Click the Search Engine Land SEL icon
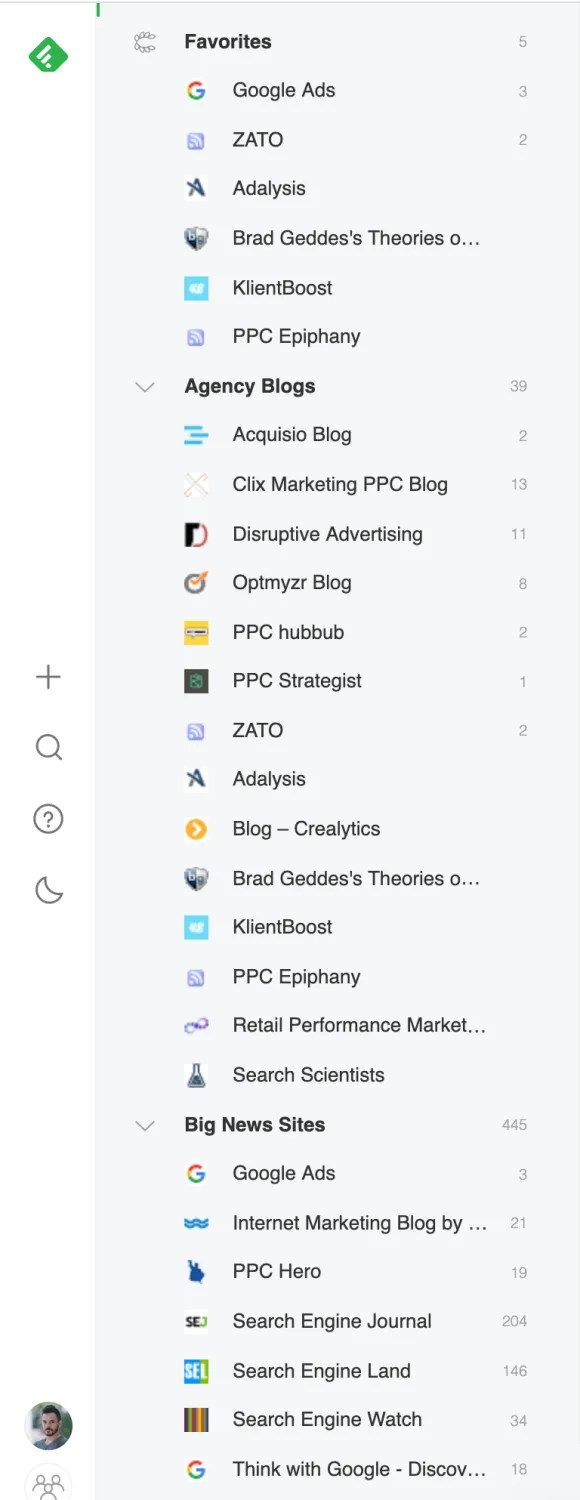The image size is (580, 1500). (x=196, y=1371)
